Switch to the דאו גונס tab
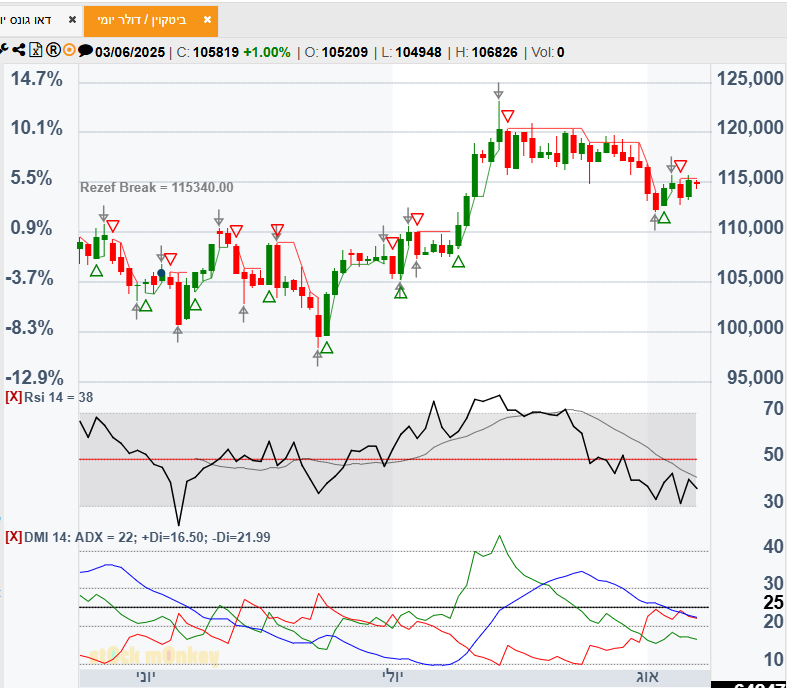Image resolution: width=787 pixels, height=688 pixels. click(28, 20)
